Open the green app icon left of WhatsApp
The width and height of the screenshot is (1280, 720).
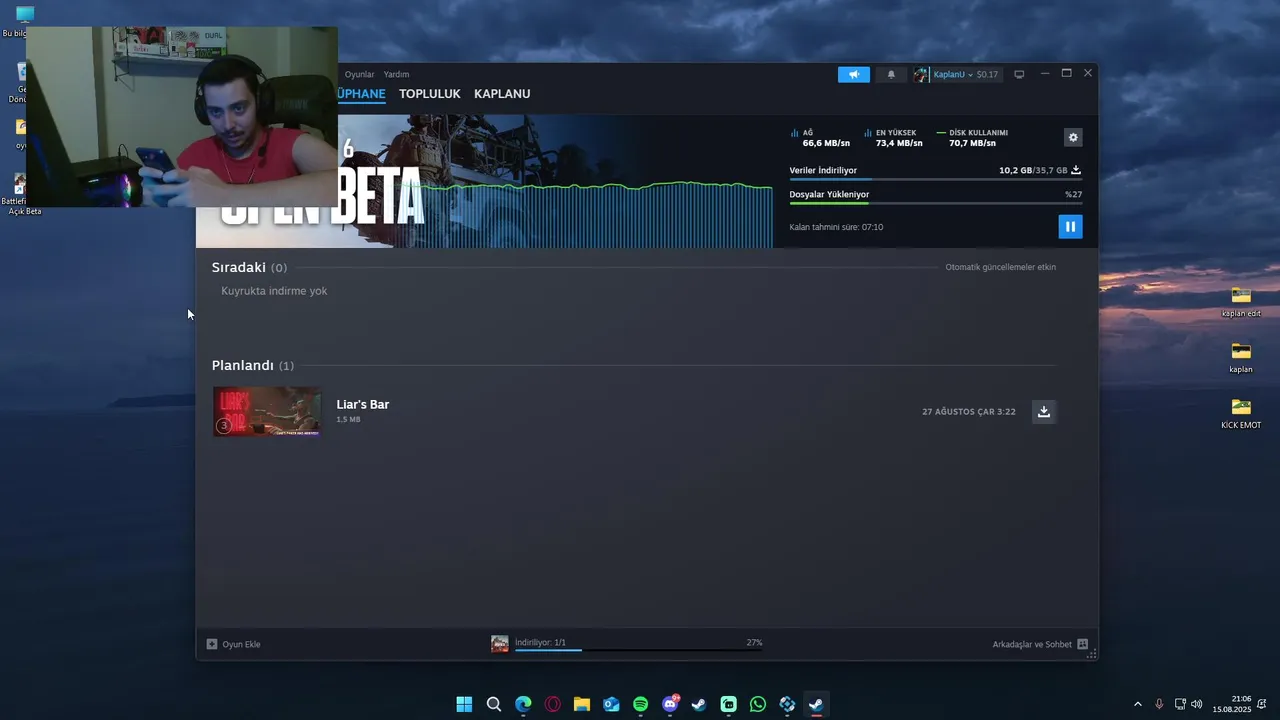click(x=729, y=705)
